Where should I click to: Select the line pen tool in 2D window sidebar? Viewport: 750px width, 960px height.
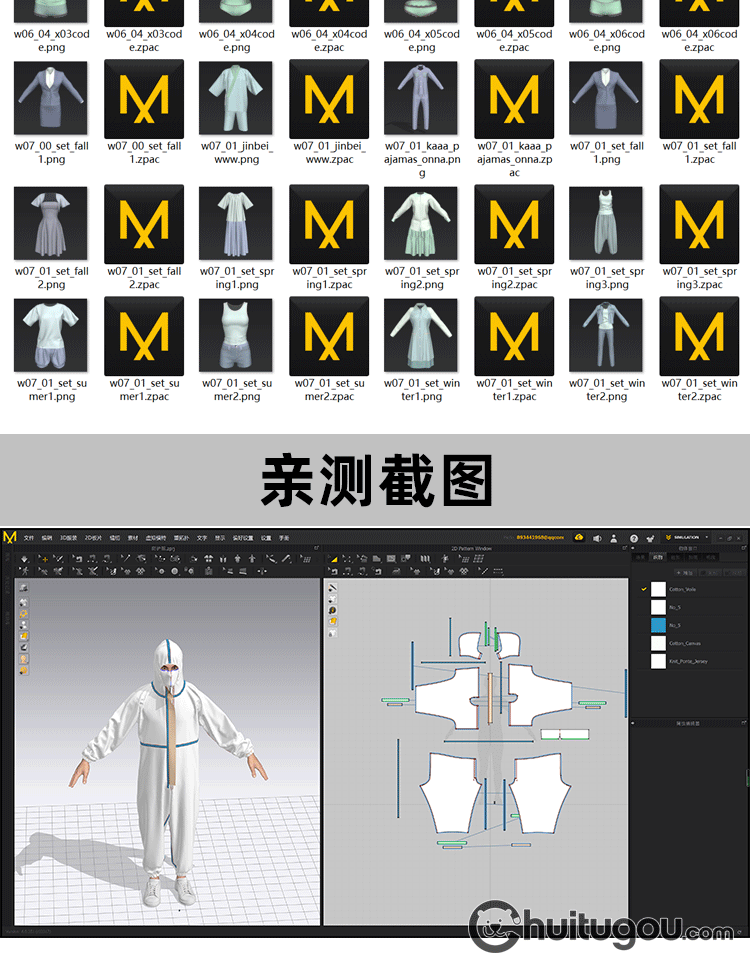332,588
